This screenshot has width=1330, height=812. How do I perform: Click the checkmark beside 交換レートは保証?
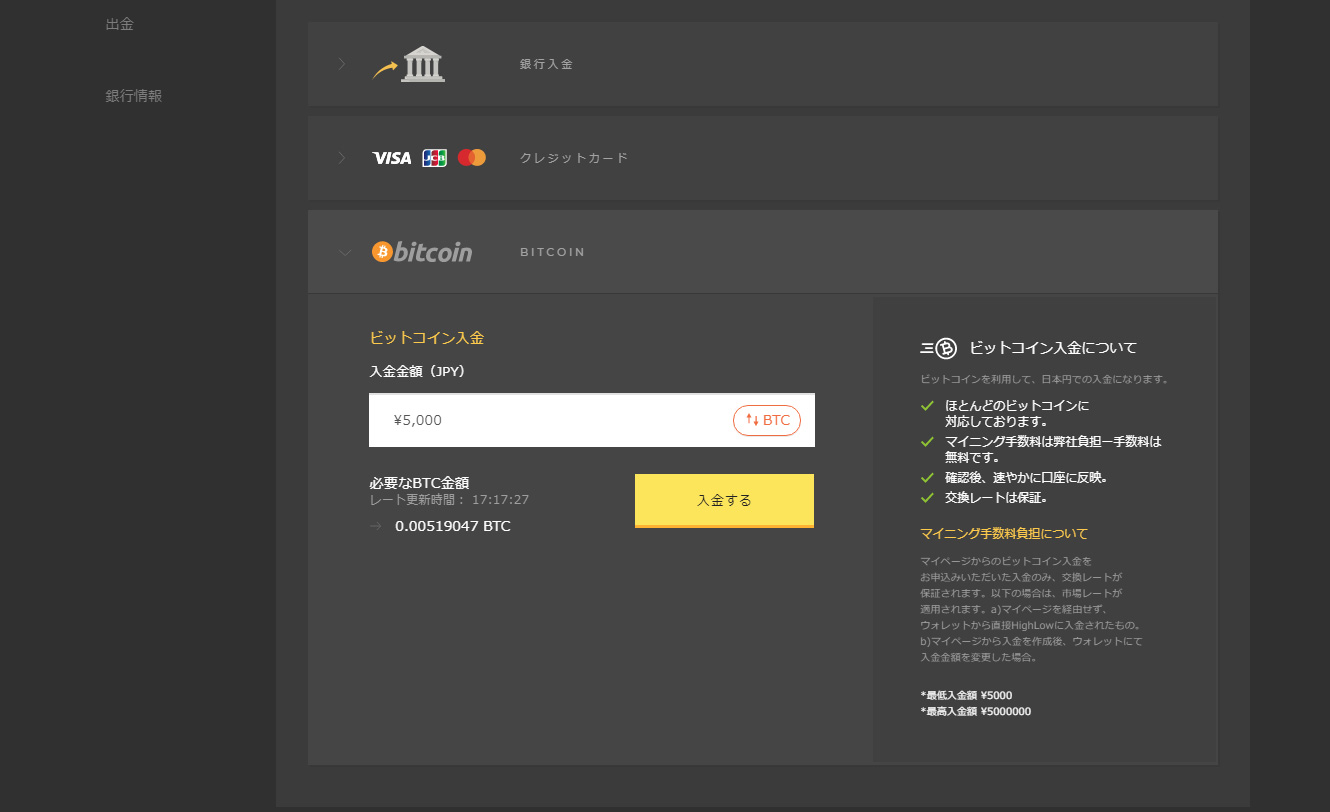click(927, 497)
